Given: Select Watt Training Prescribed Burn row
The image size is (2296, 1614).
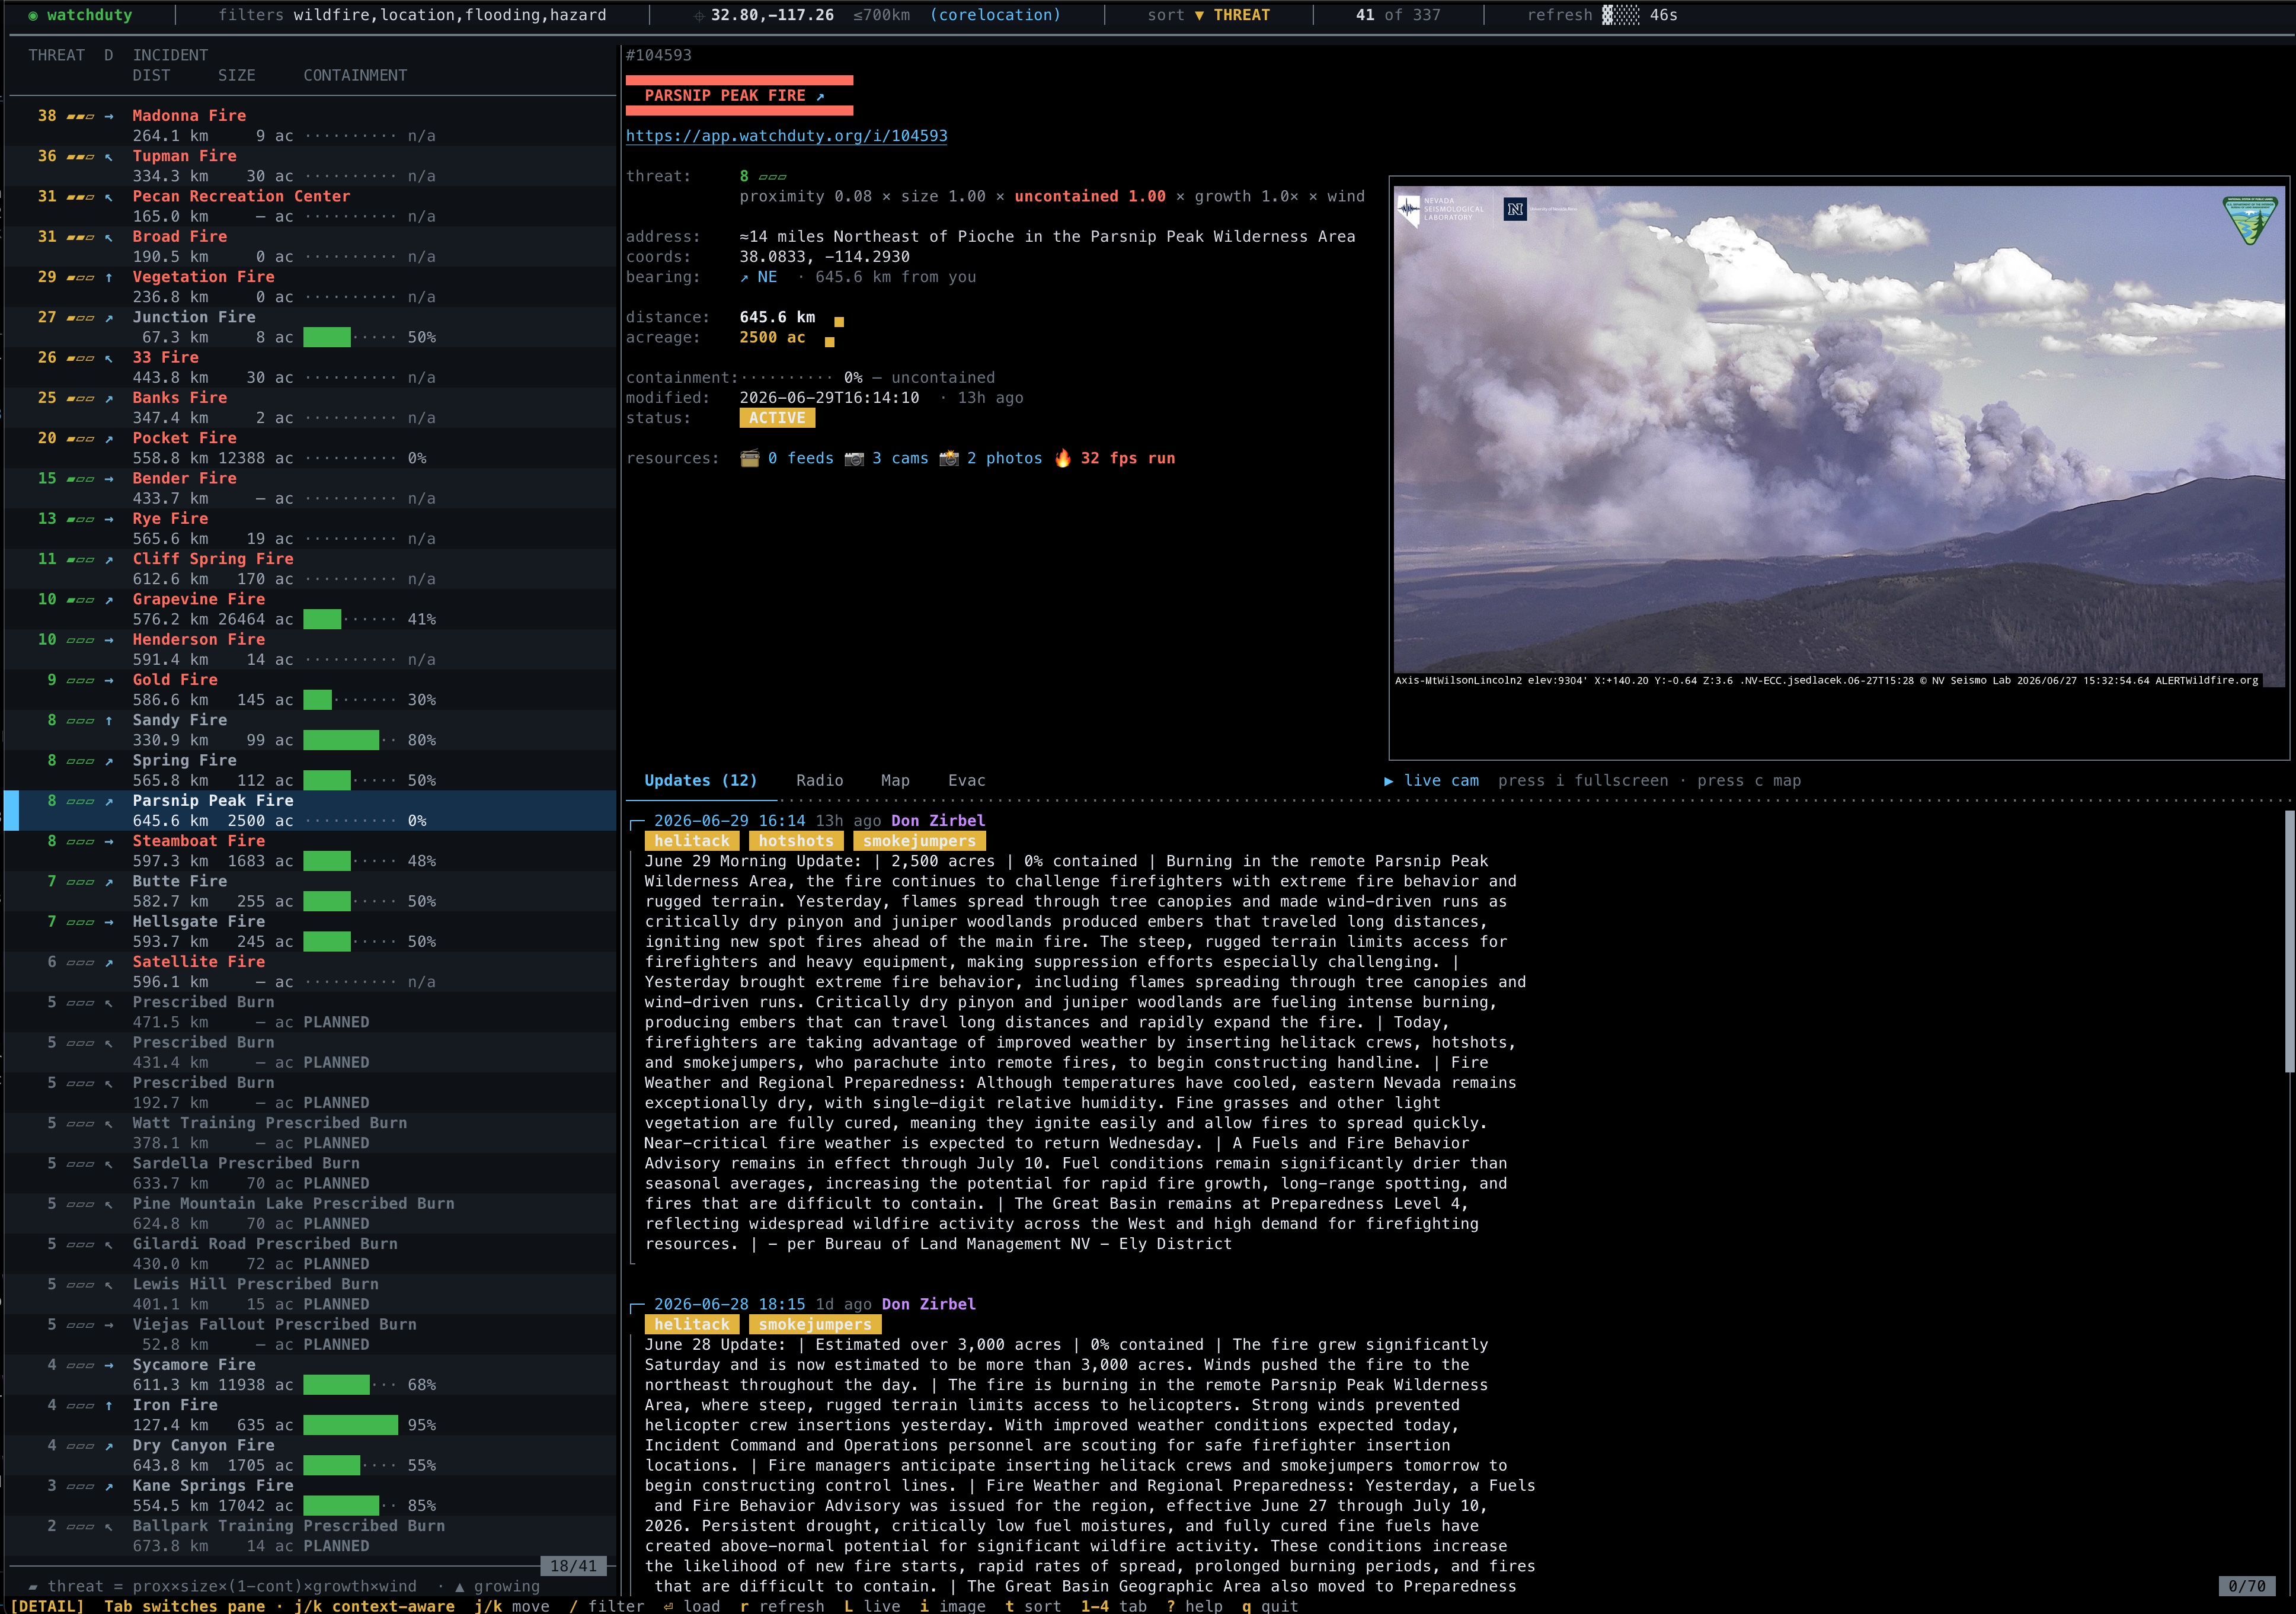Looking at the screenshot, I should [x=310, y=1133].
